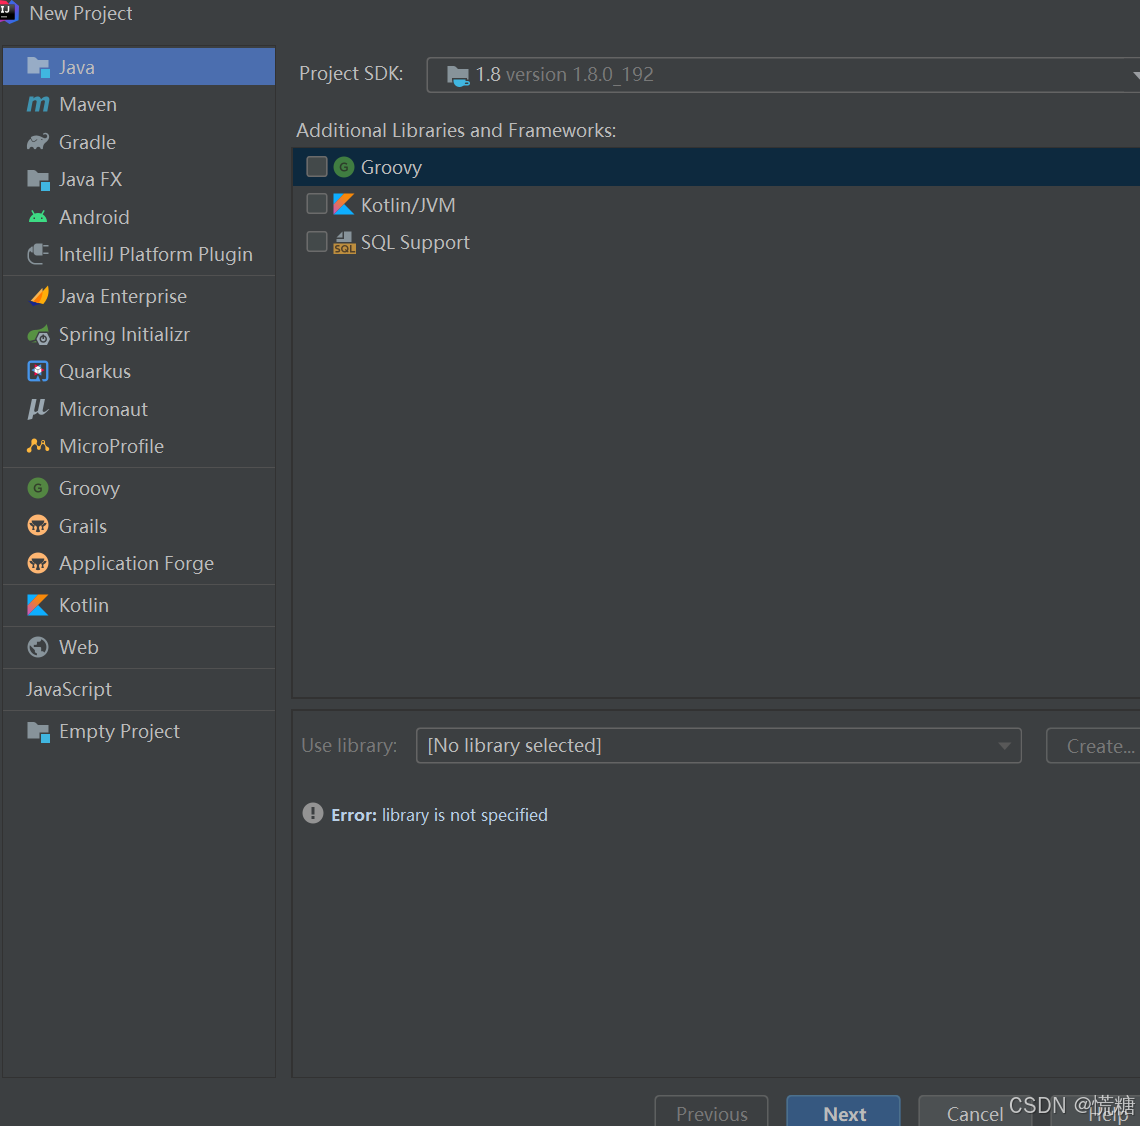Choose the Gradle elephant icon

click(x=38, y=142)
